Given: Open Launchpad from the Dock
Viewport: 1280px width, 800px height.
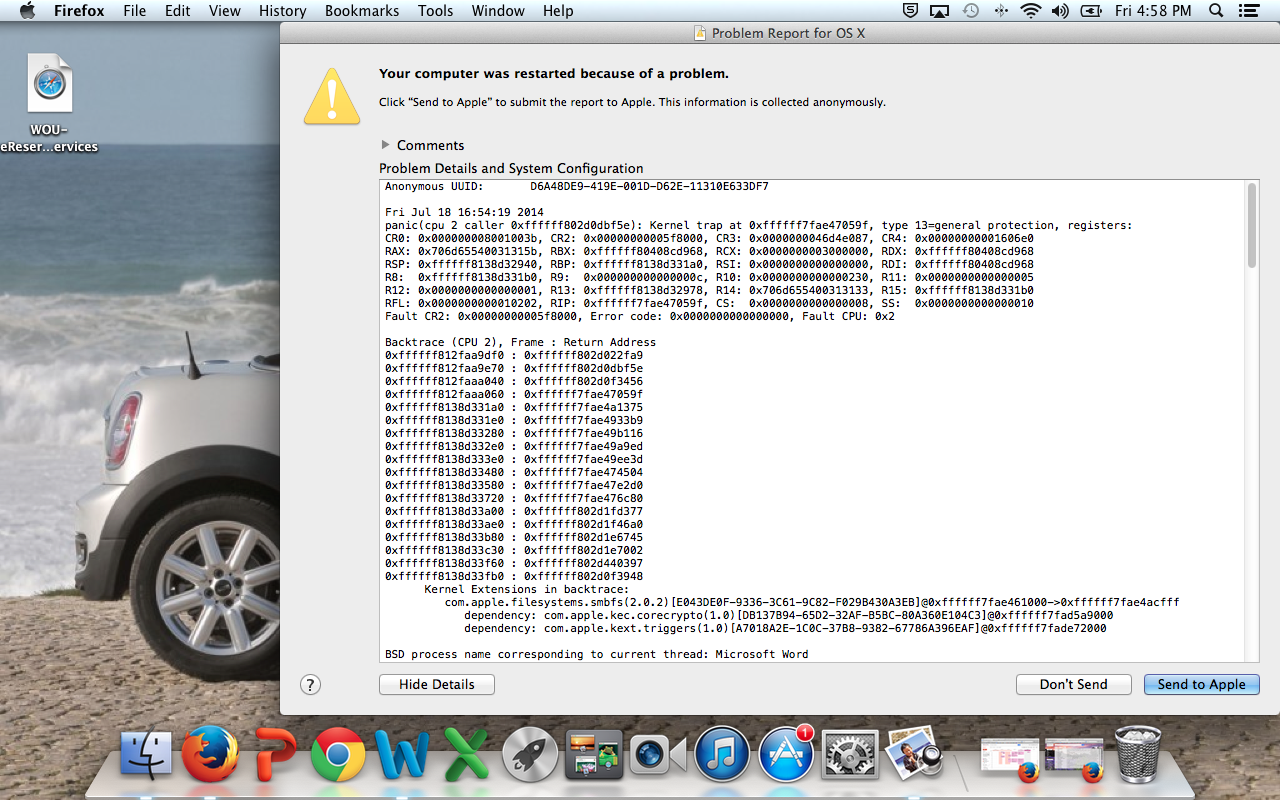Looking at the screenshot, I should point(530,755).
